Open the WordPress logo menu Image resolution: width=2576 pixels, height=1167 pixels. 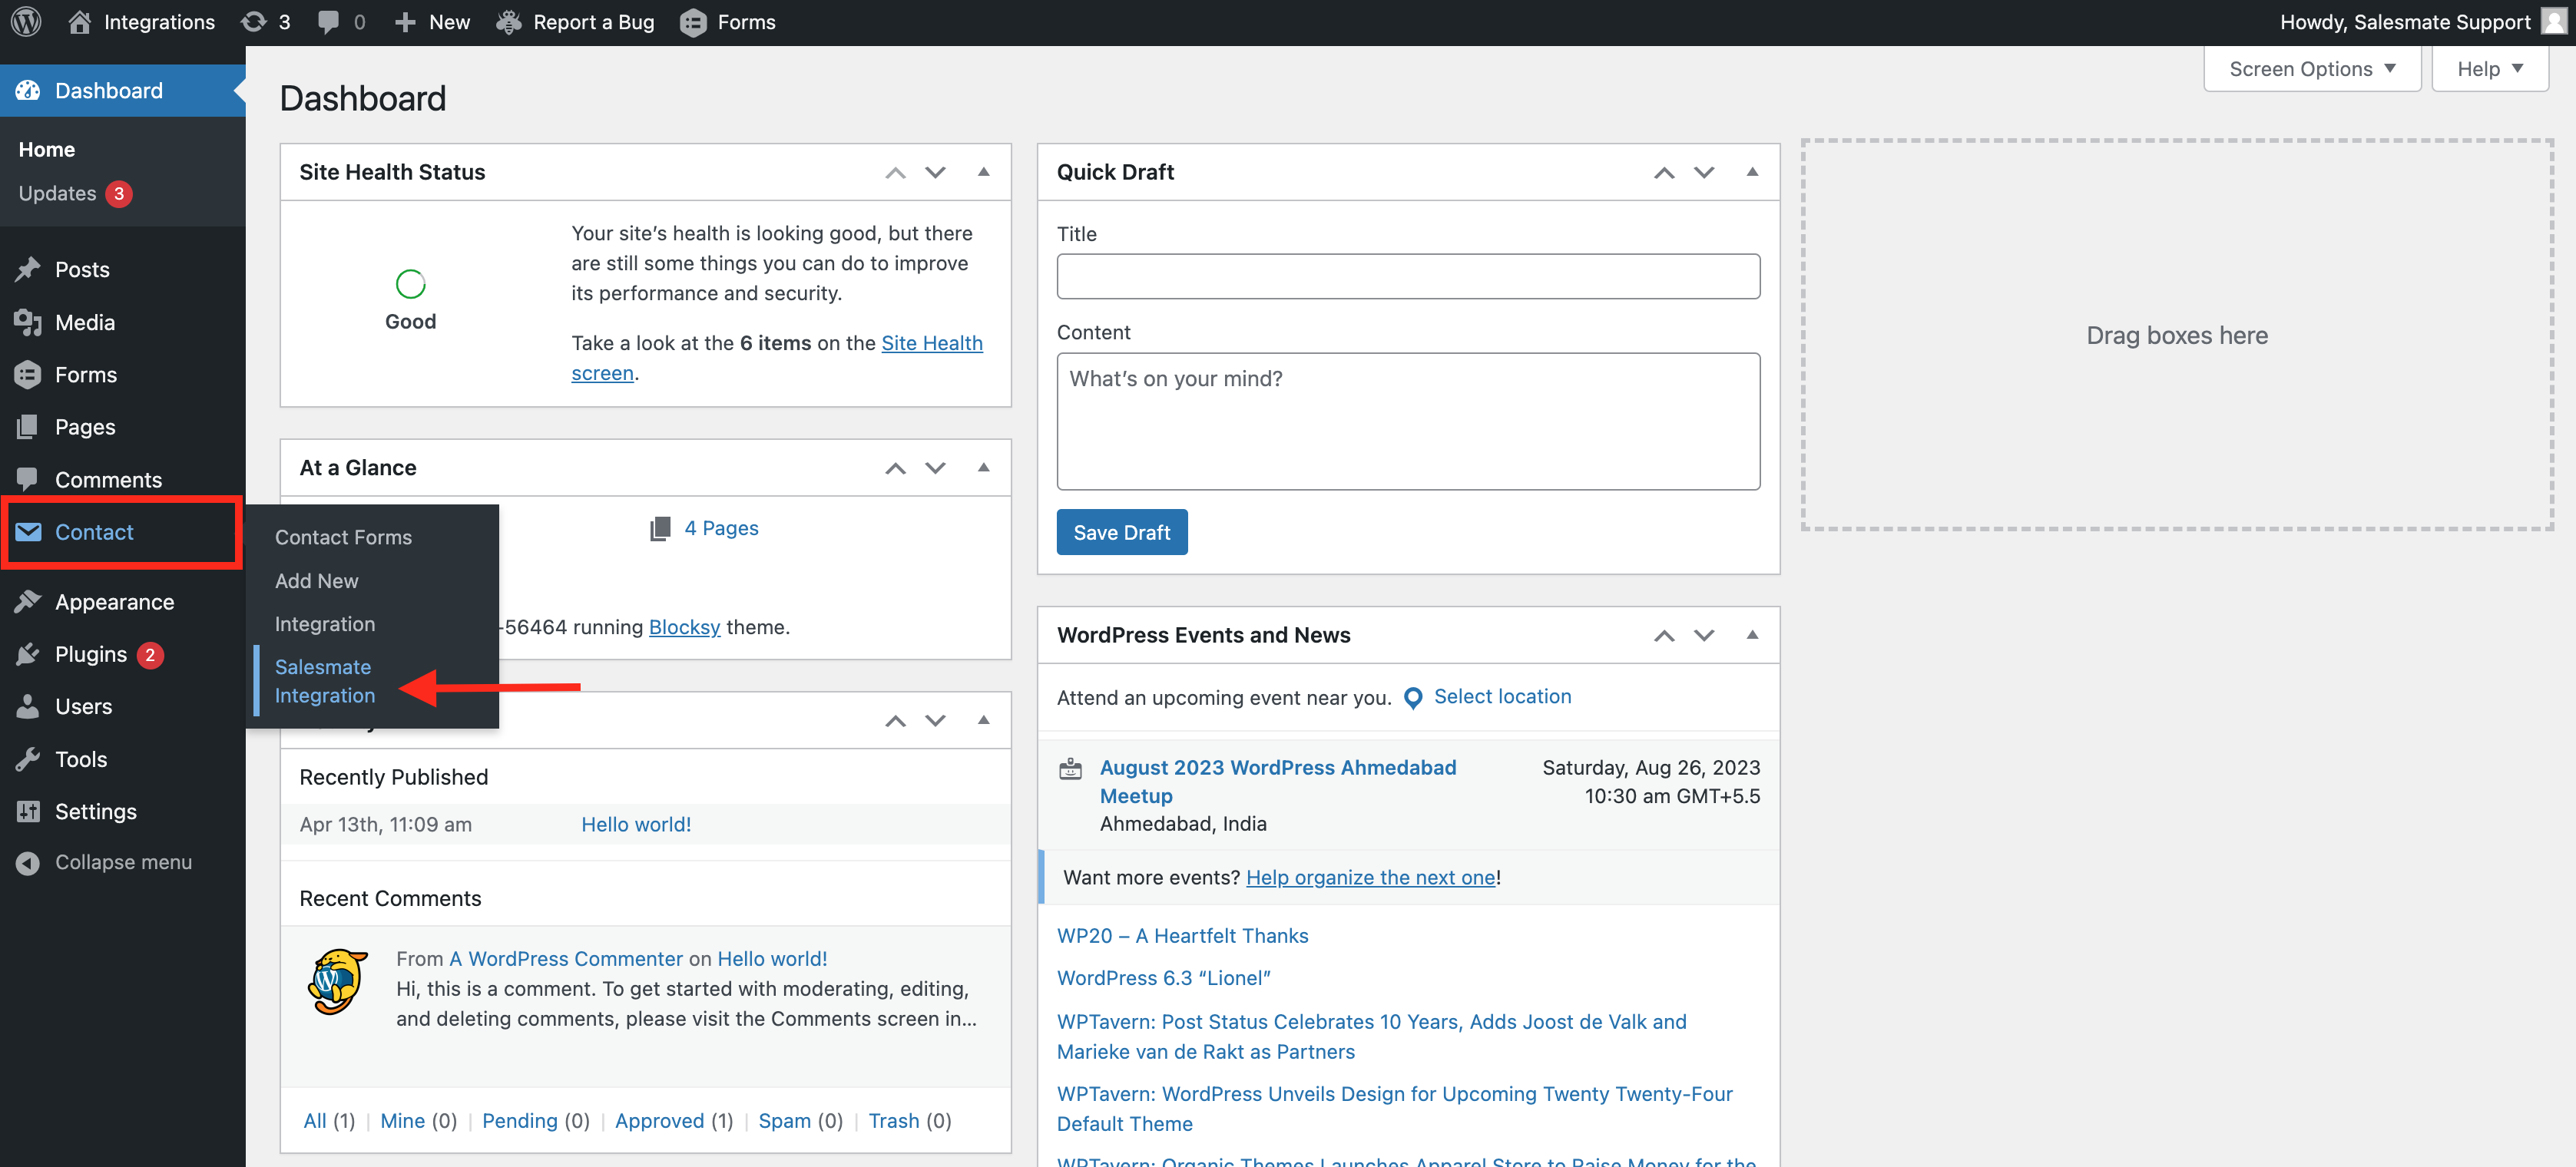tap(26, 22)
